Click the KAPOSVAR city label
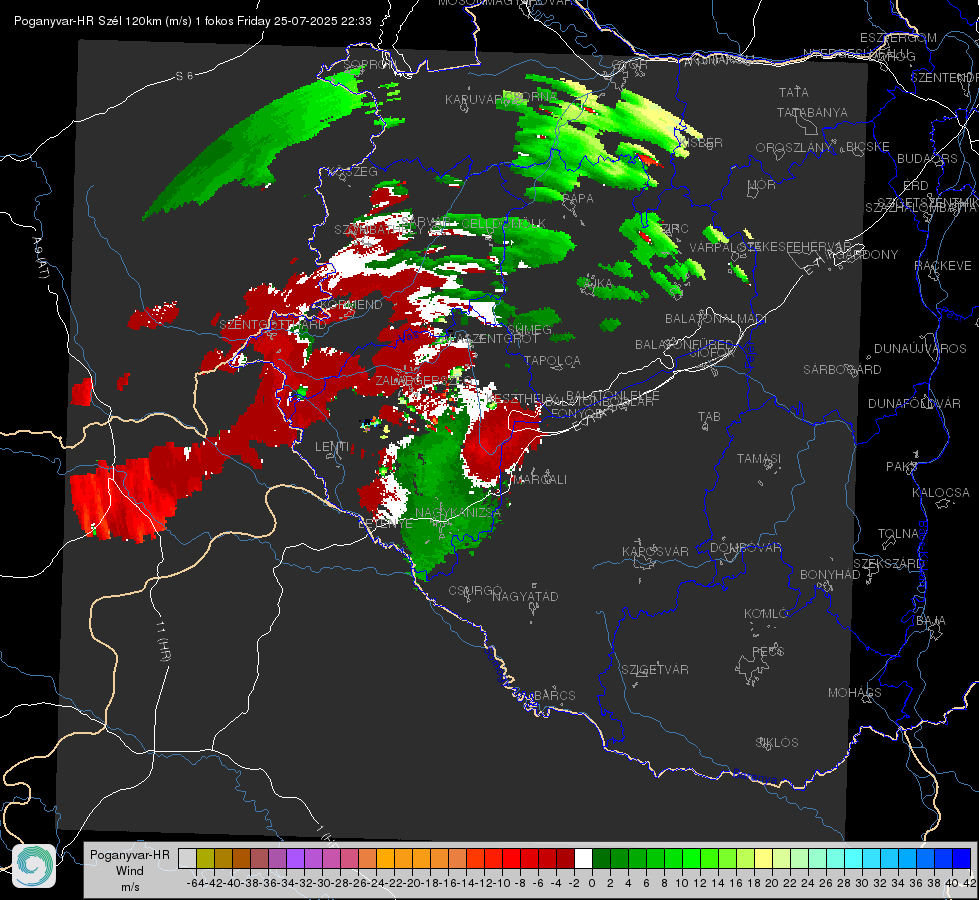The width and height of the screenshot is (979, 900). pyautogui.click(x=656, y=551)
